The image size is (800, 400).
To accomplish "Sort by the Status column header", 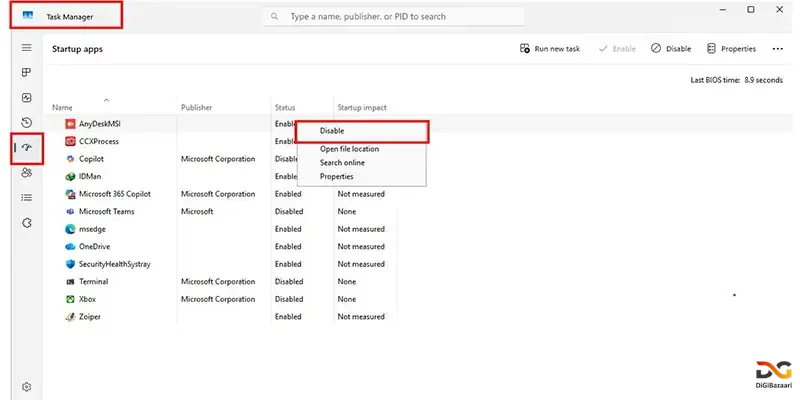I will click(x=285, y=108).
